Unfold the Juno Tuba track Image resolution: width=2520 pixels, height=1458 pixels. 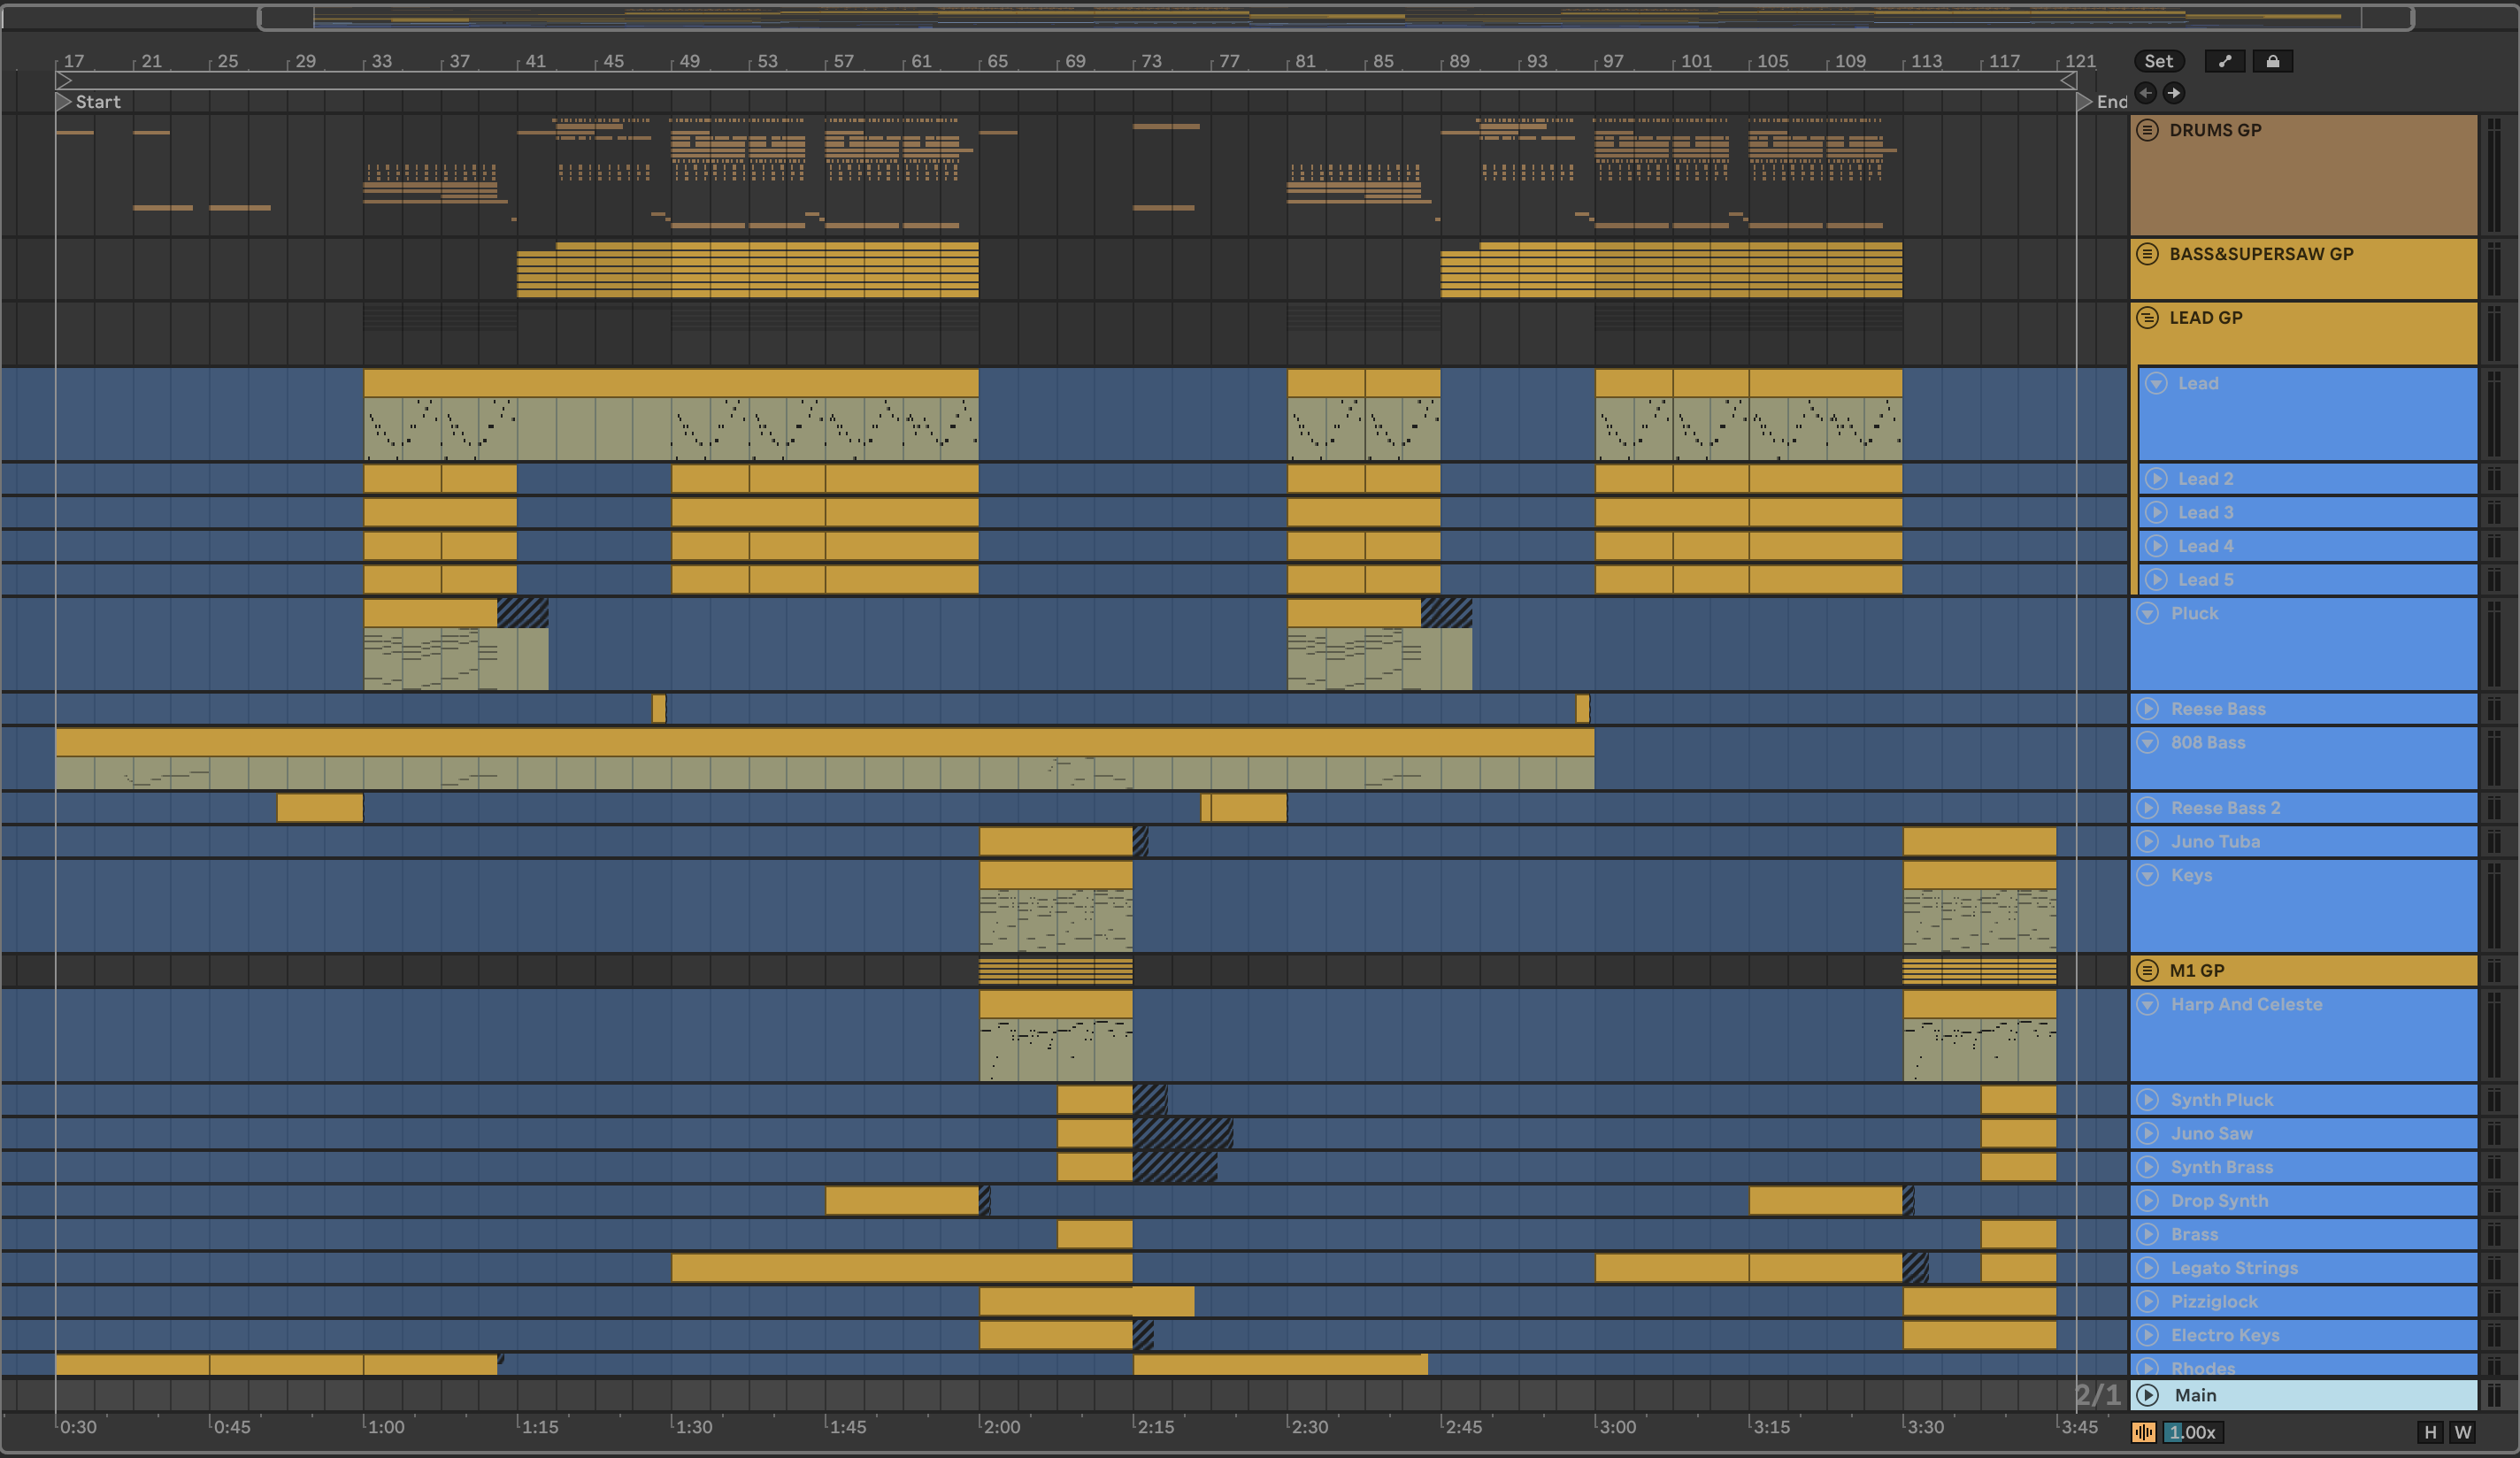(2148, 842)
